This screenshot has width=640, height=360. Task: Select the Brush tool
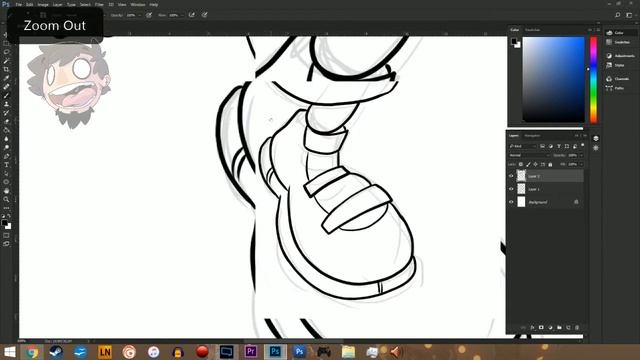click(7, 96)
